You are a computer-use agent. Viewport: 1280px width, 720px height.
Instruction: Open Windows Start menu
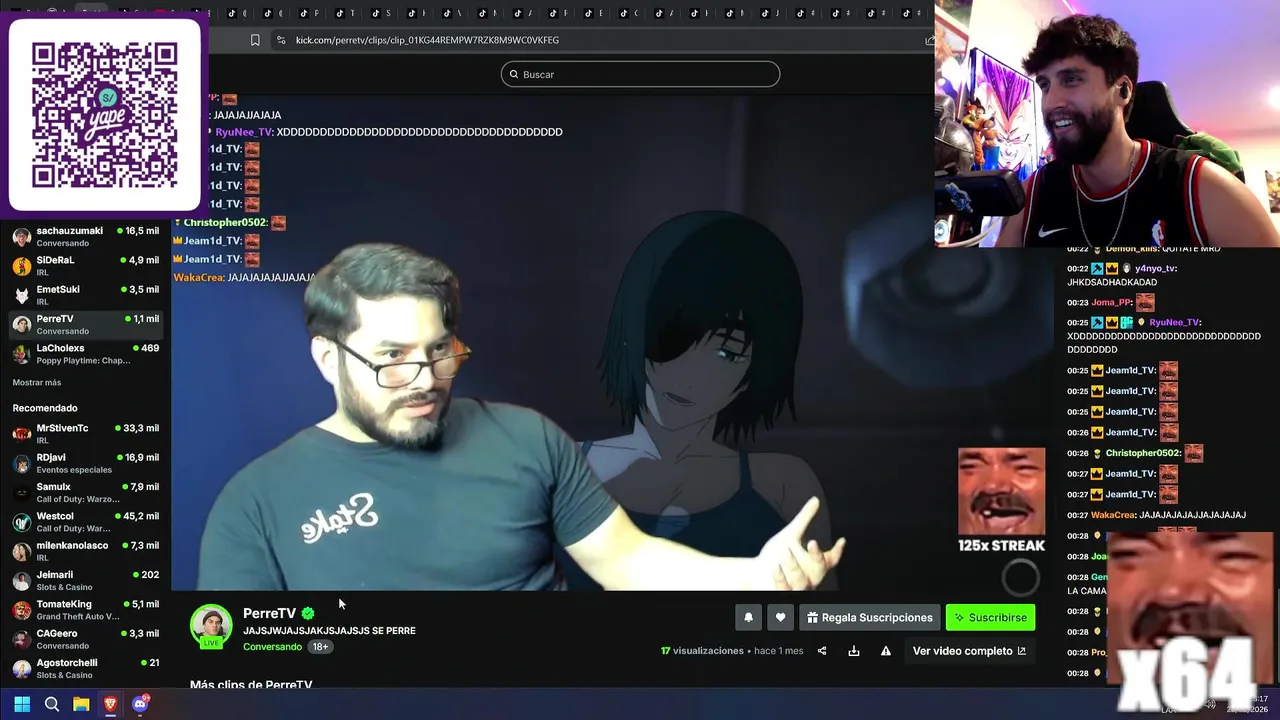[x=22, y=704]
